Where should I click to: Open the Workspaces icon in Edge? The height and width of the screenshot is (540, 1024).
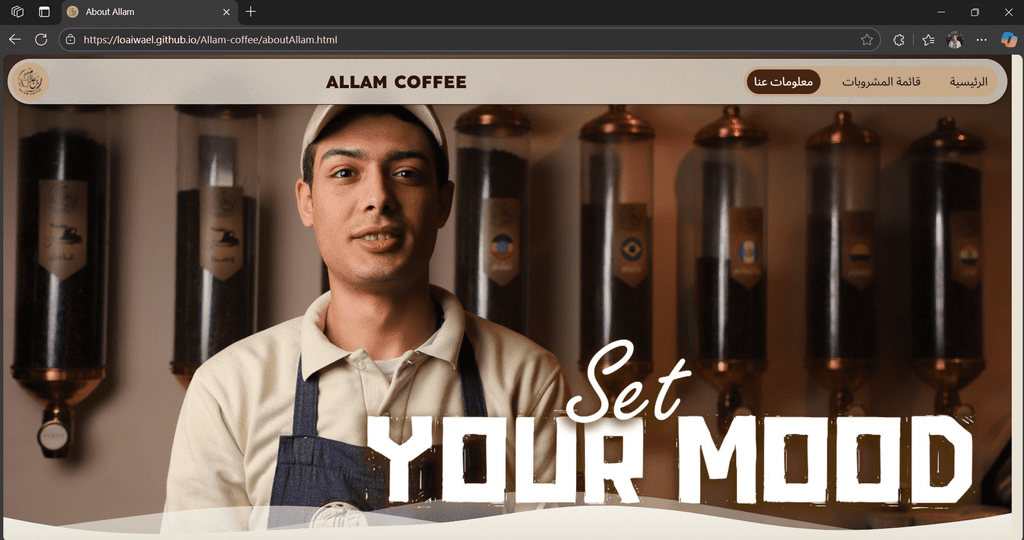[18, 12]
